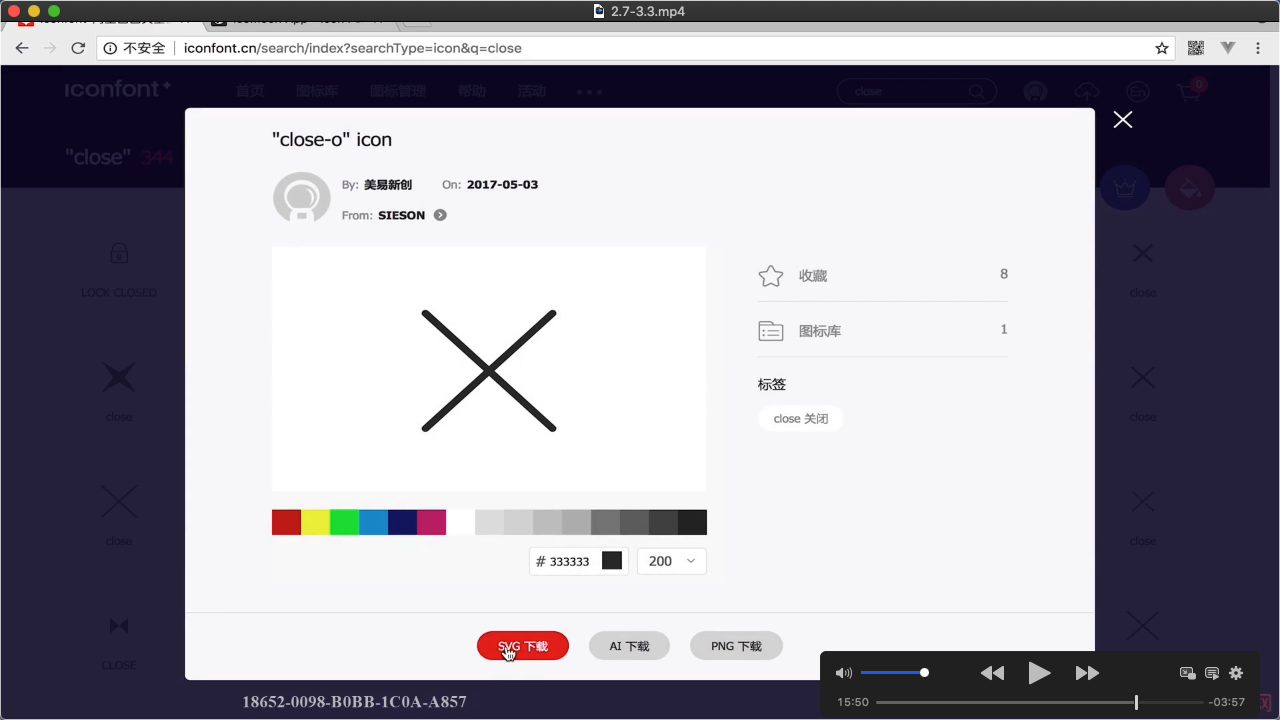The width and height of the screenshot is (1280, 720).
Task: Fast-forward the video
Action: pyautogui.click(x=1087, y=673)
